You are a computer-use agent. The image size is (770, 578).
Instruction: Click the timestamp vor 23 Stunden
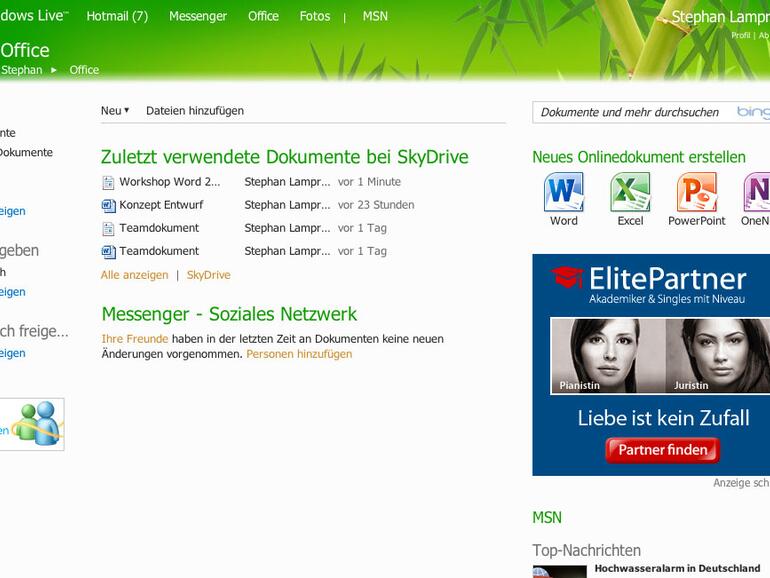tap(376, 205)
